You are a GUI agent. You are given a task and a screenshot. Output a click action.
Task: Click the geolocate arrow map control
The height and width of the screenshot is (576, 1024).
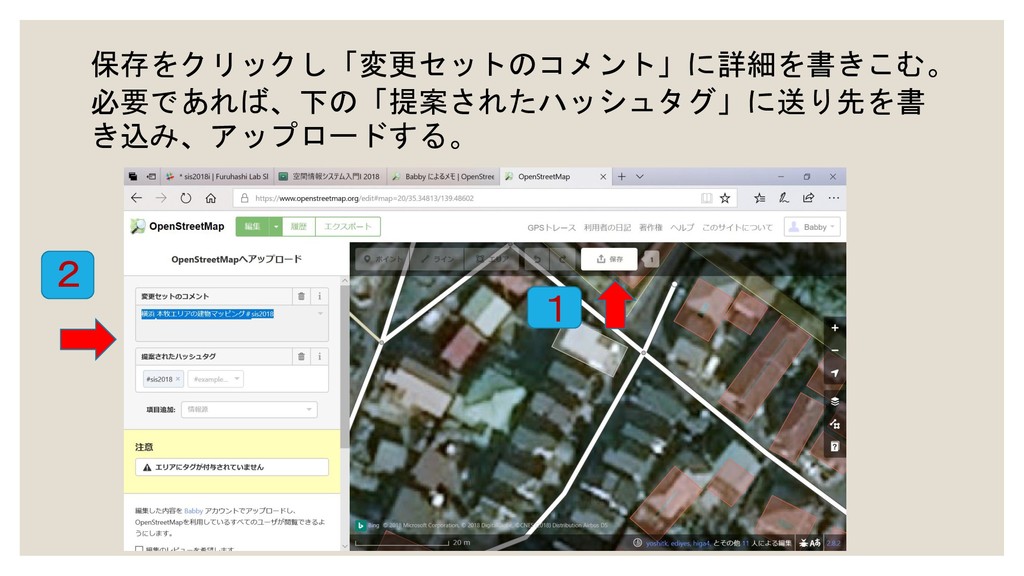(x=835, y=374)
